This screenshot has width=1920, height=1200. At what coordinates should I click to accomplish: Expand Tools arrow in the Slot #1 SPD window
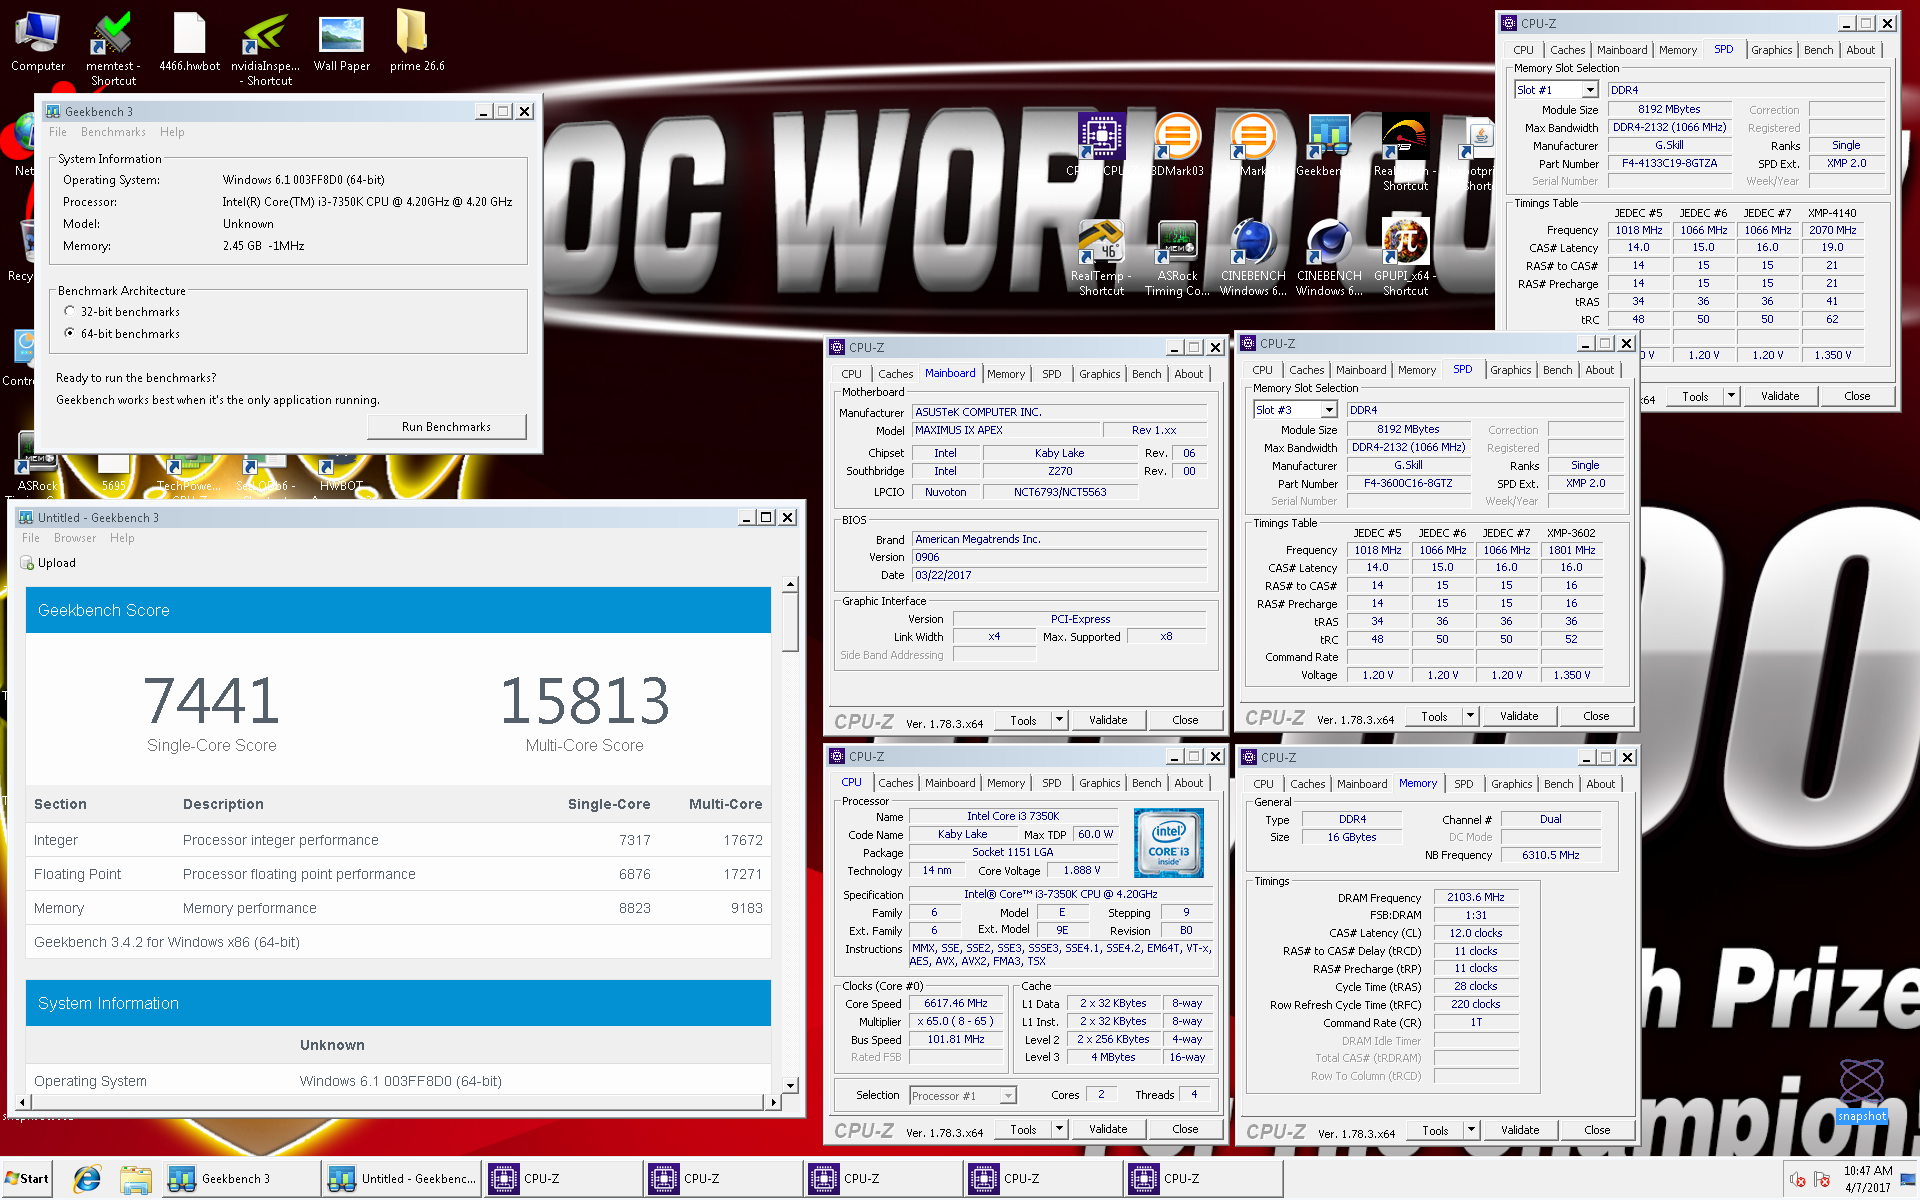tap(1731, 396)
